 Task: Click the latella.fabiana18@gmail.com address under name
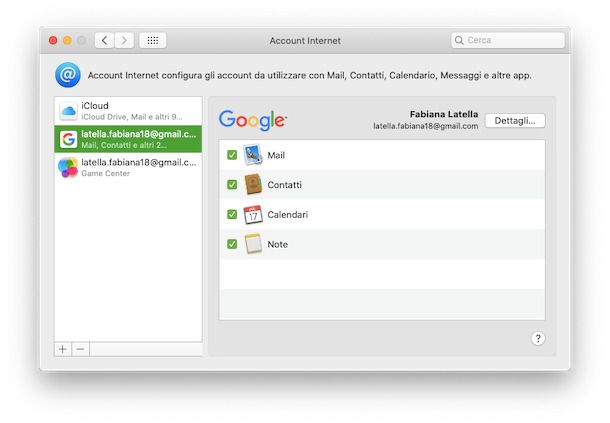[x=426, y=126]
